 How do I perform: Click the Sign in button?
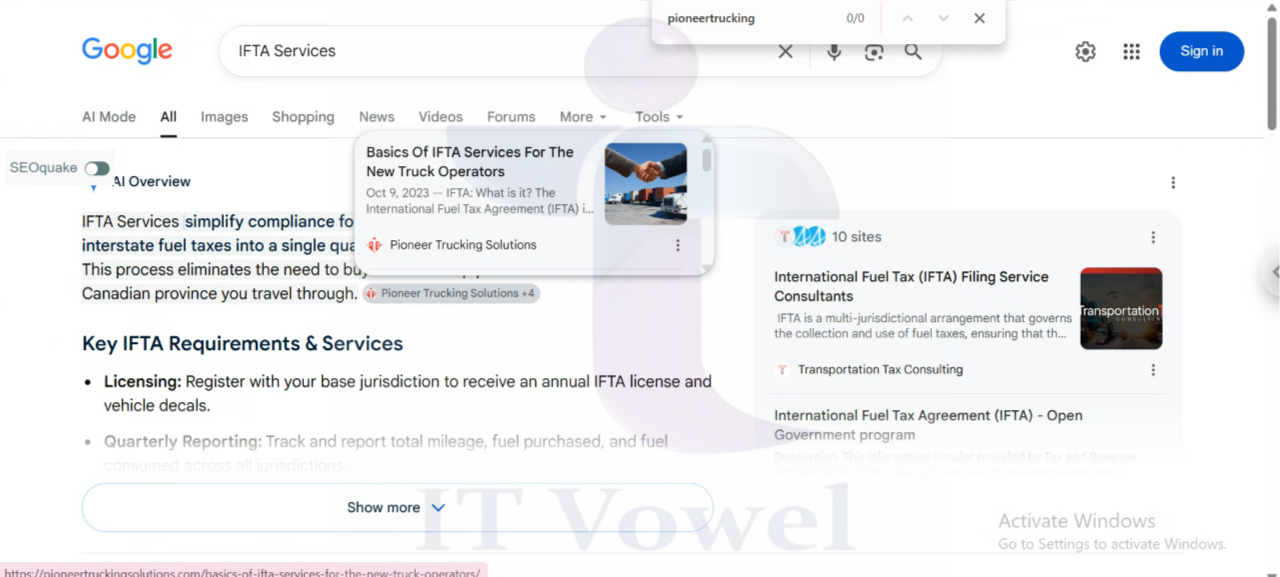pos(1201,51)
